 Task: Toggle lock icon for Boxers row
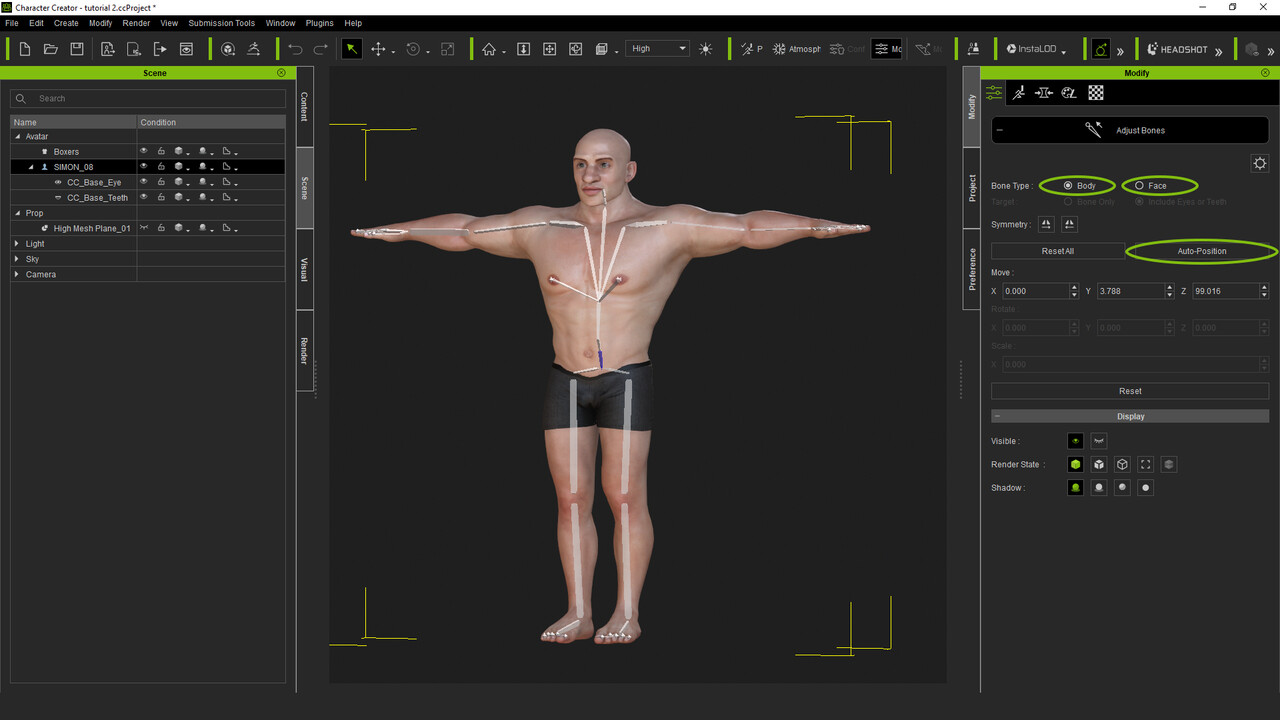(x=161, y=151)
